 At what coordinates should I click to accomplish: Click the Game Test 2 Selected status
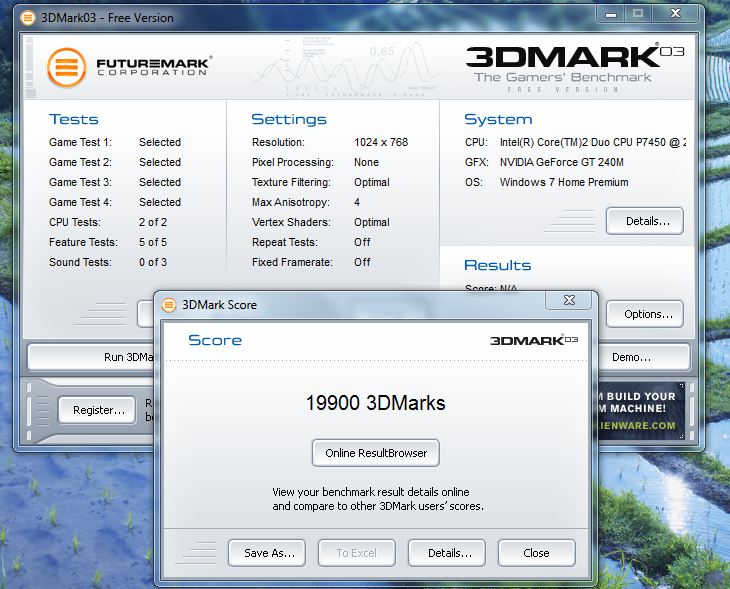pyautogui.click(x=160, y=162)
